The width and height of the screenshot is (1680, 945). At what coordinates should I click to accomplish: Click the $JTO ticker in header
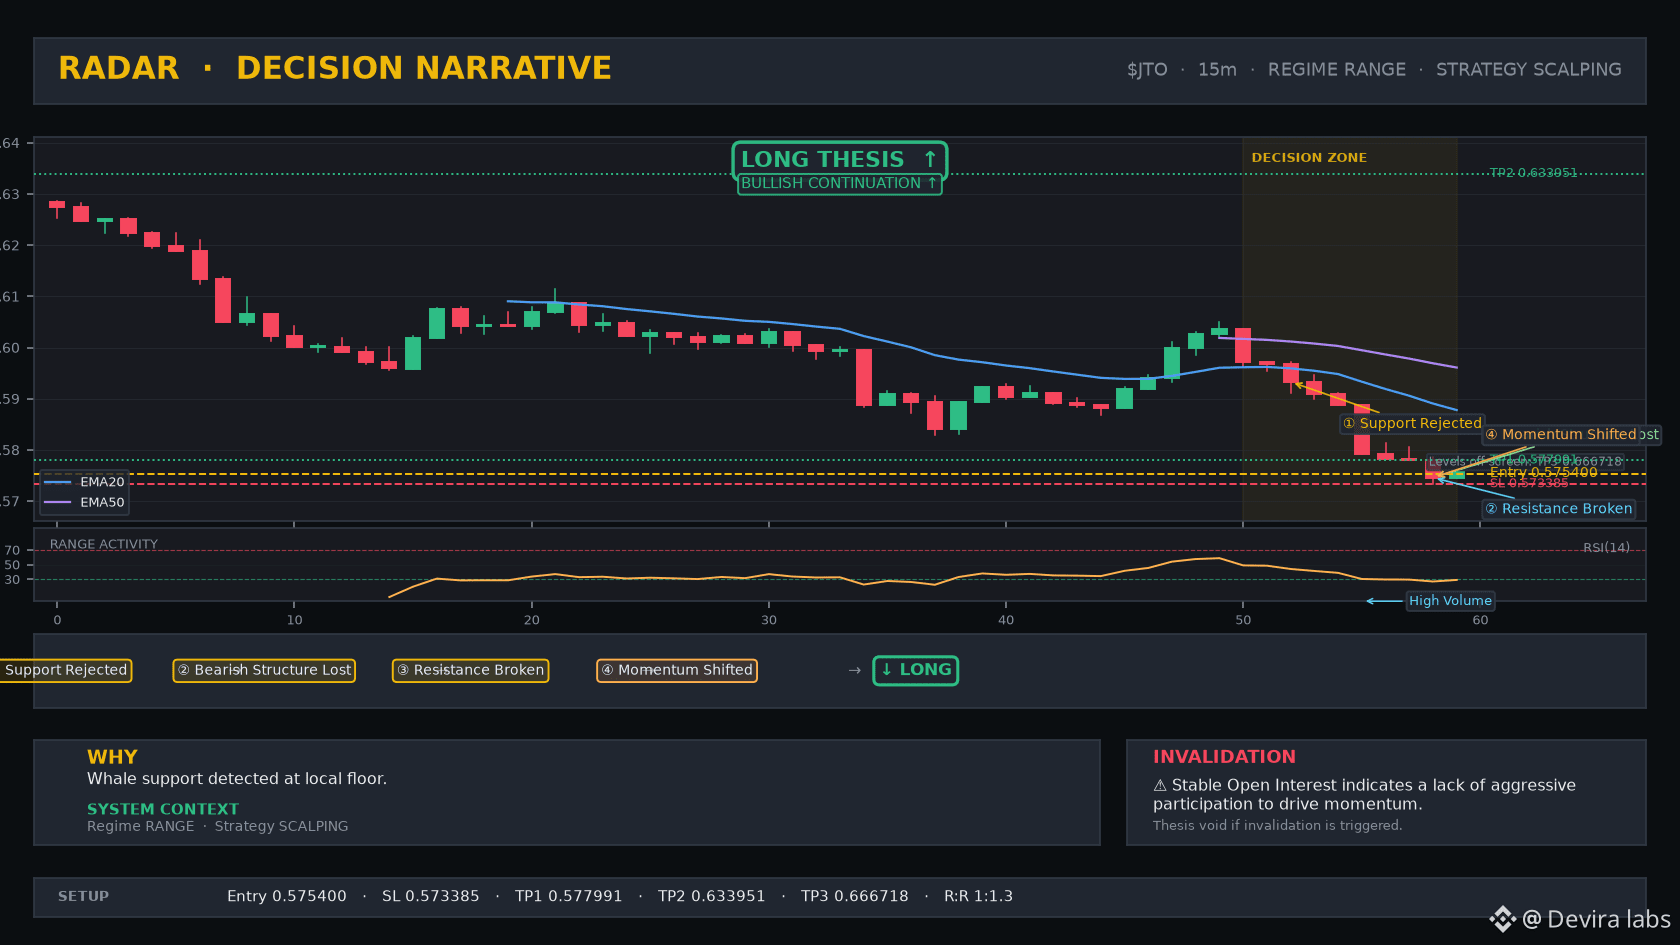(1147, 70)
